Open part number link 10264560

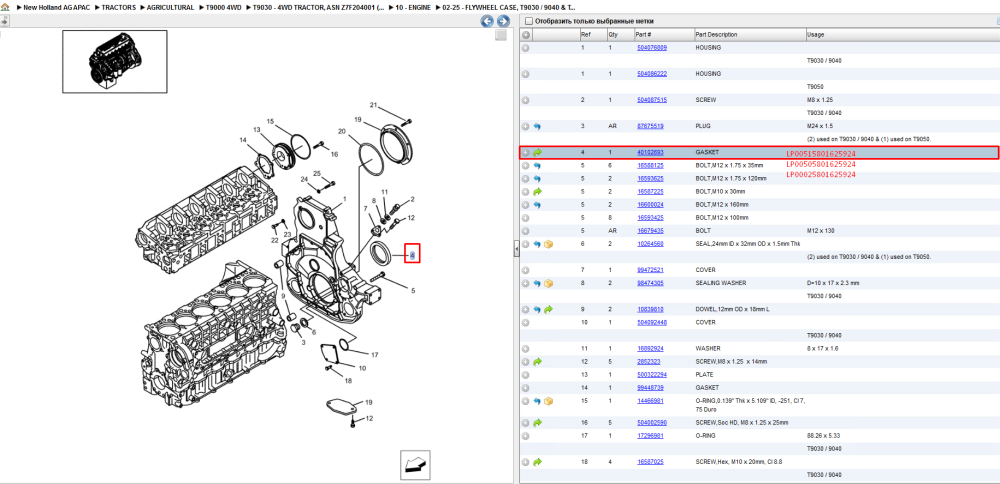tap(650, 244)
